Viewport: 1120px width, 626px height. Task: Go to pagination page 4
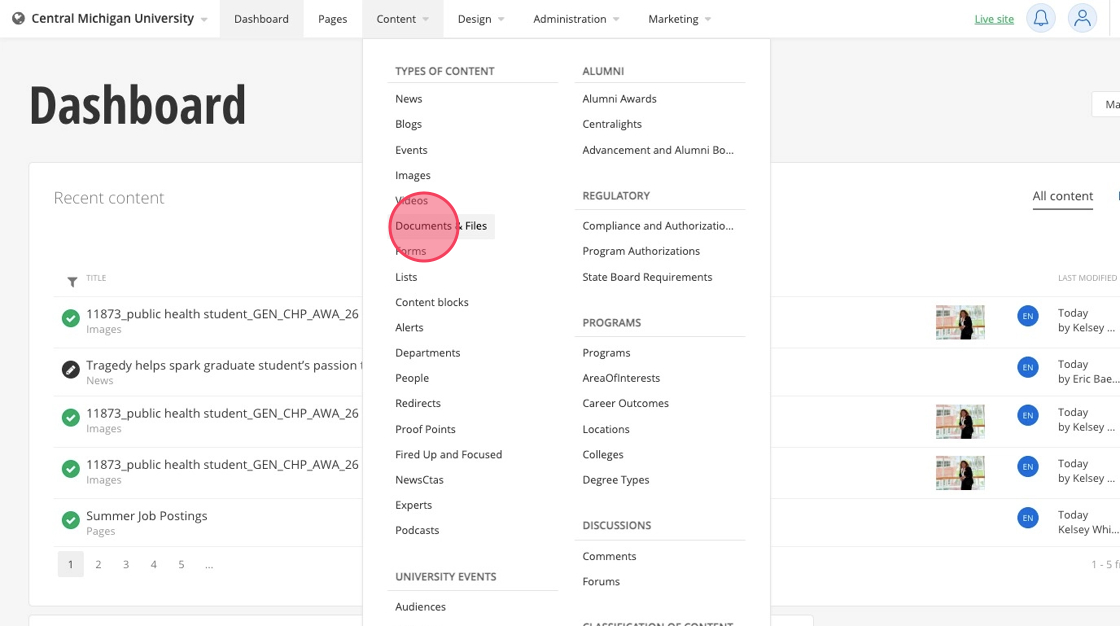click(x=153, y=565)
